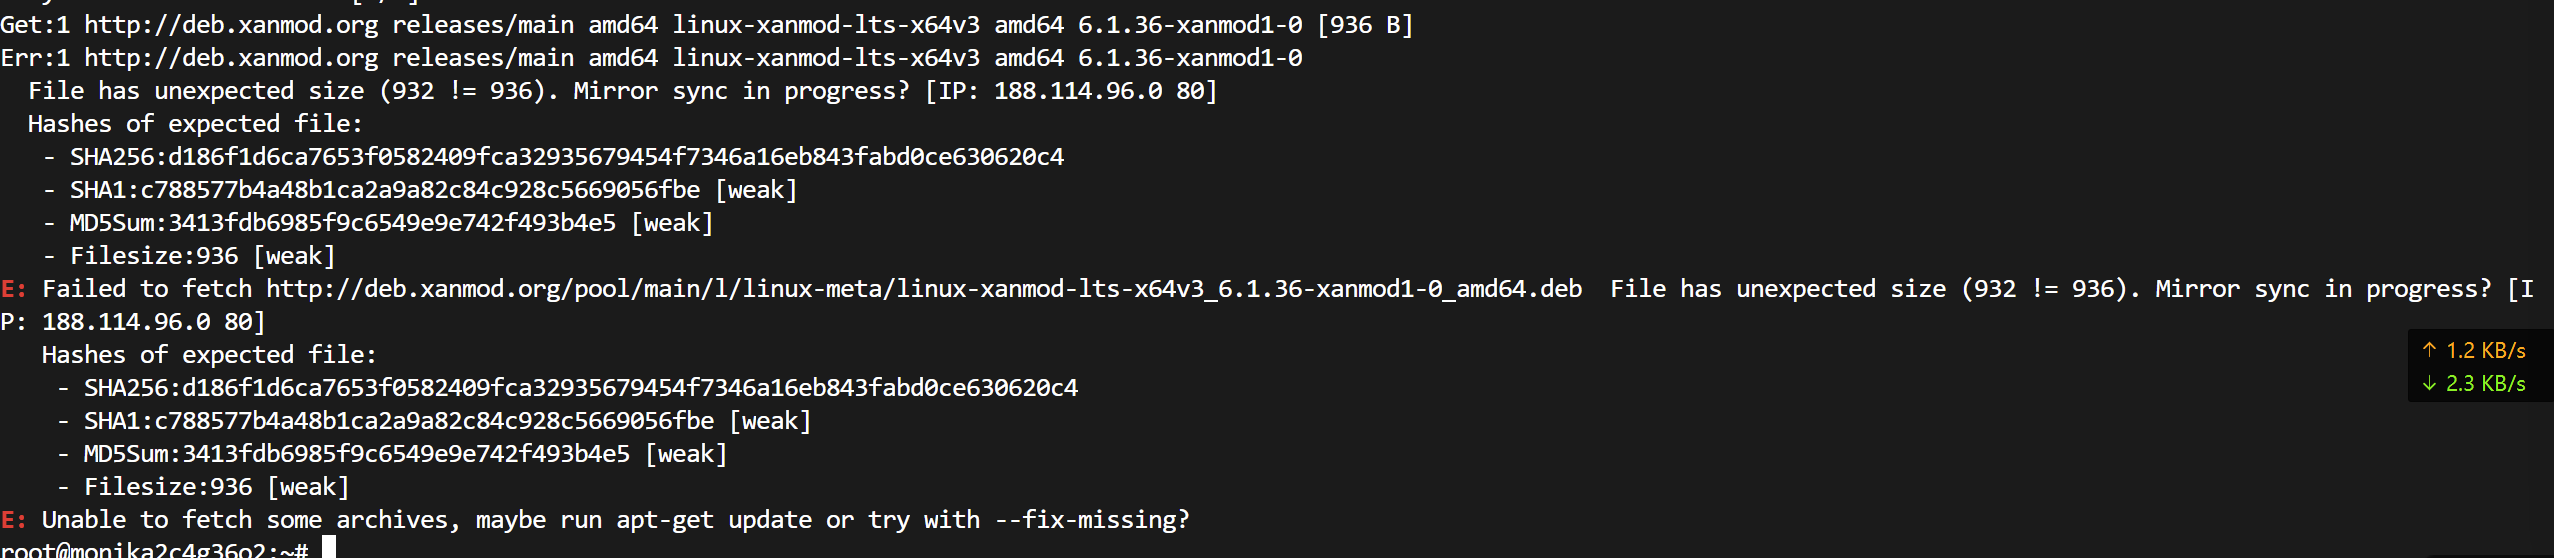Click the red E: marker before 'Failed to fetch'
The width and height of the screenshot is (2554, 558).
tap(14, 289)
